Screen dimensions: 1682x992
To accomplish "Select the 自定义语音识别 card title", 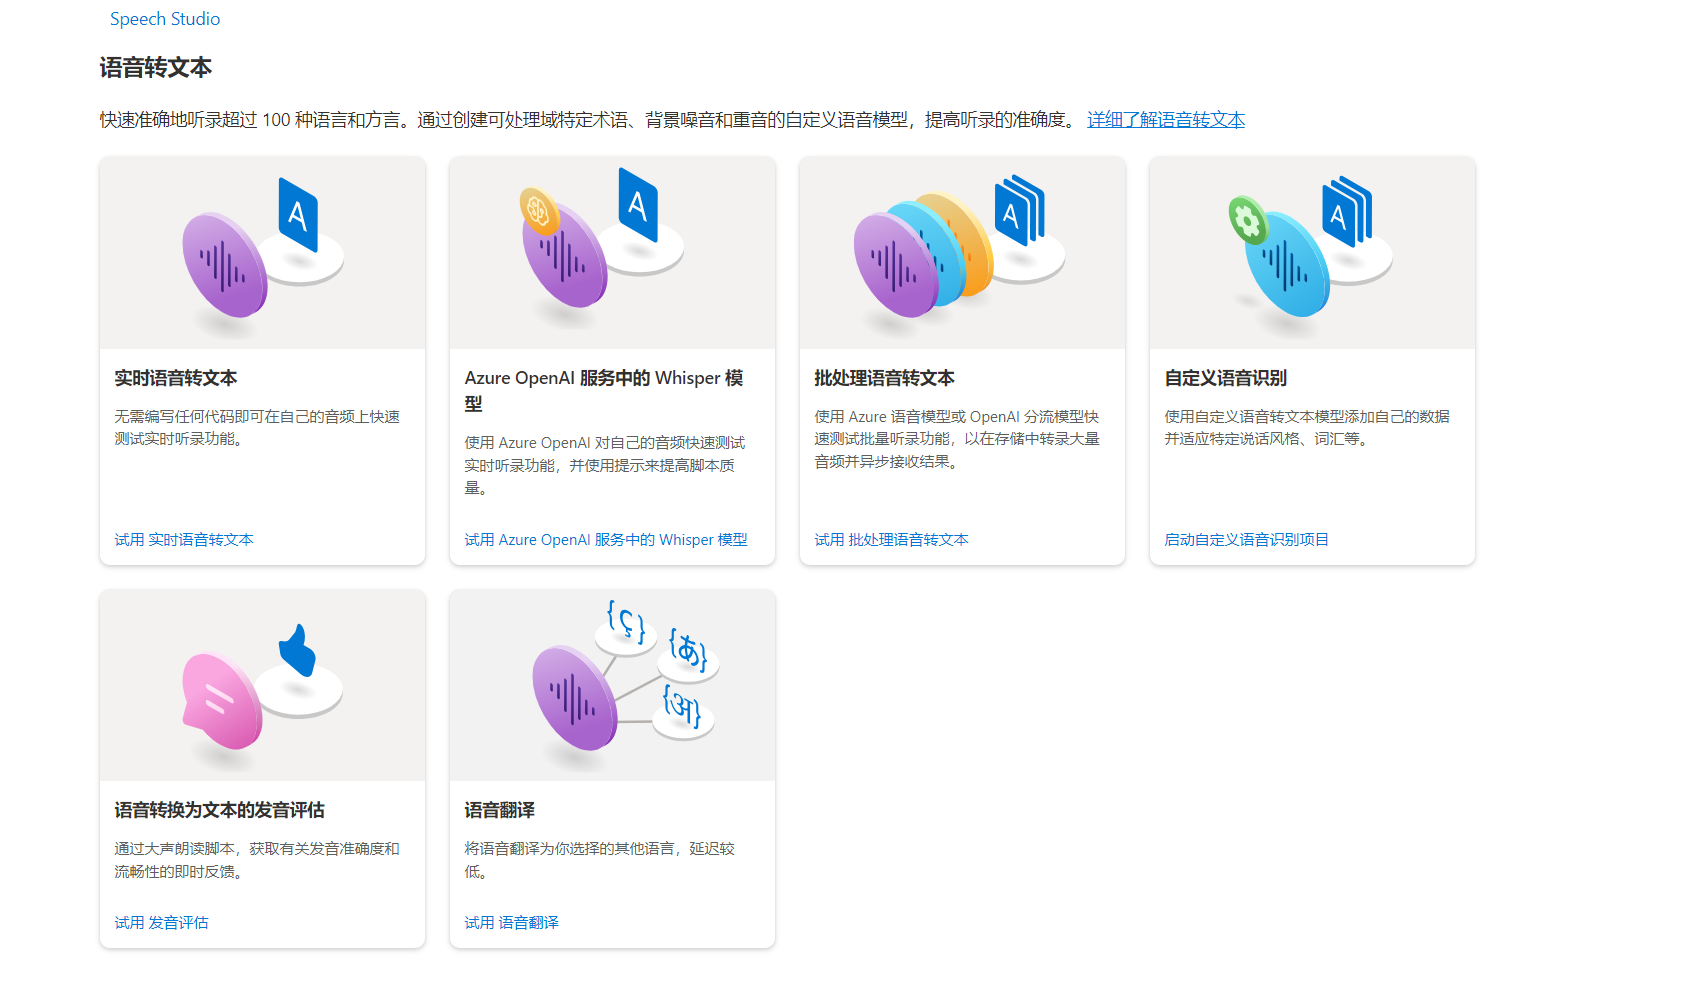I will click(x=1225, y=378).
